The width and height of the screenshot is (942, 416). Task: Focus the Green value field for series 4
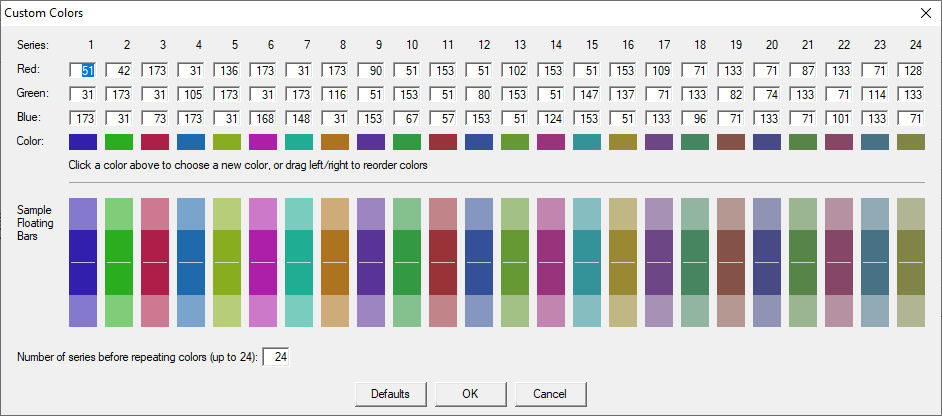192,95
